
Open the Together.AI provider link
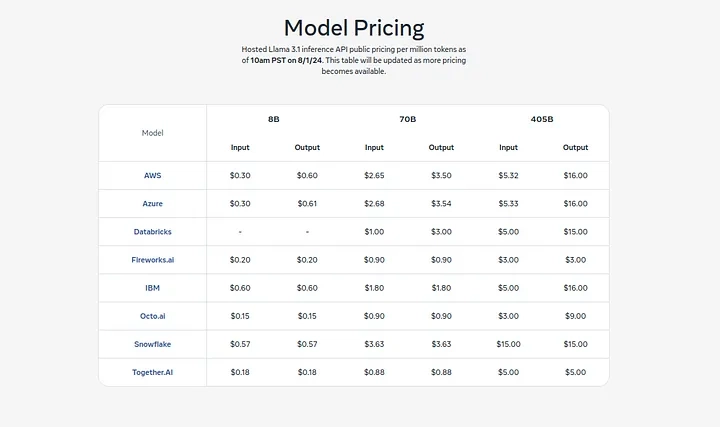coord(152,371)
